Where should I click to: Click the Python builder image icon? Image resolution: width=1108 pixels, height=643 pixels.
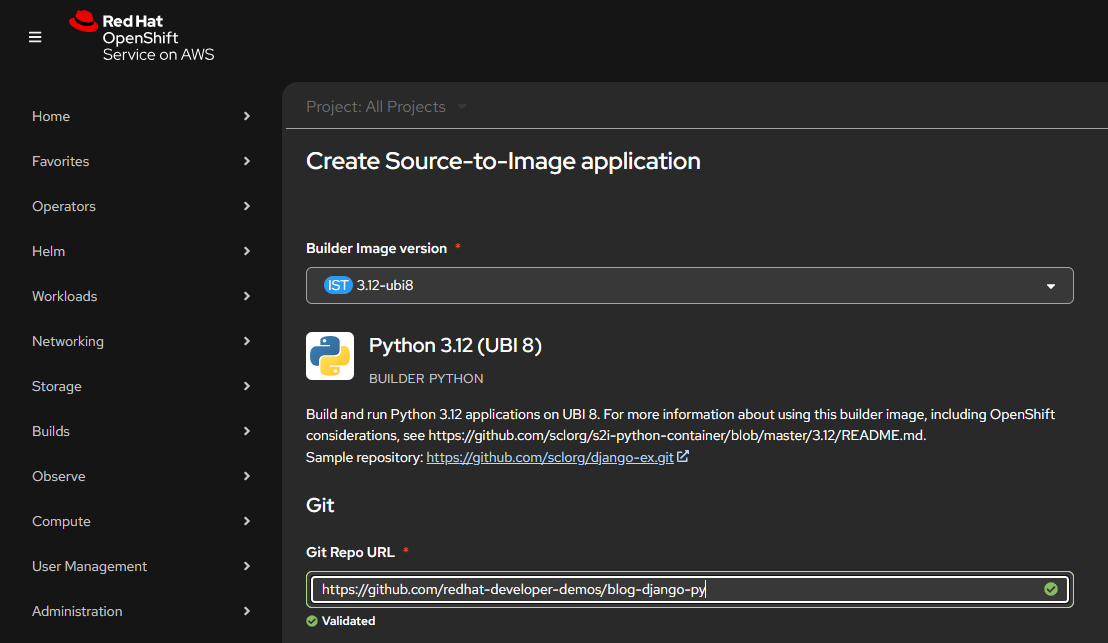[329, 356]
